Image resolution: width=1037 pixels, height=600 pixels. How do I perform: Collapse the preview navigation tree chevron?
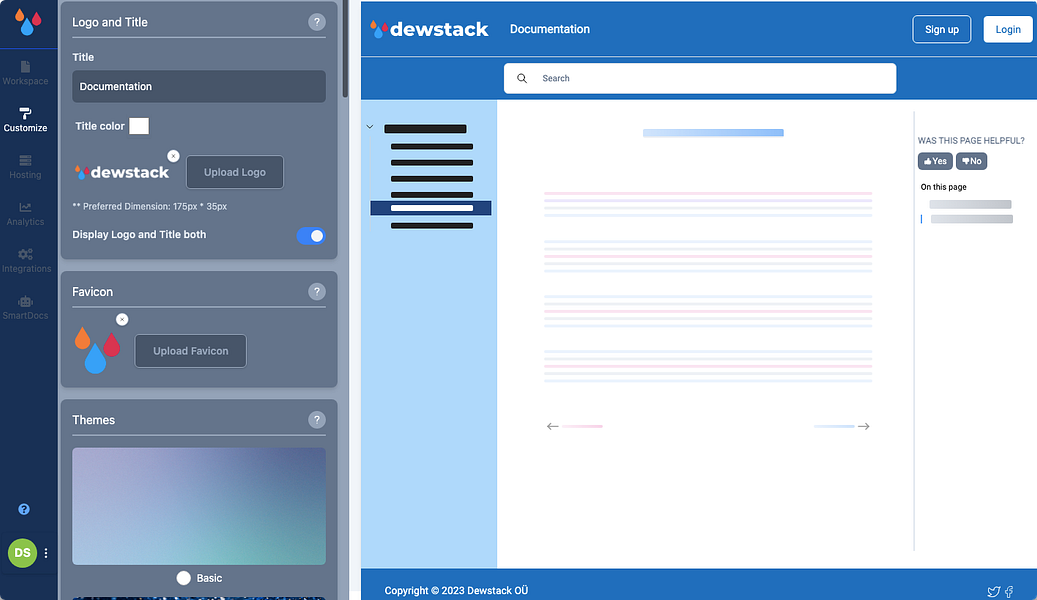(370, 127)
